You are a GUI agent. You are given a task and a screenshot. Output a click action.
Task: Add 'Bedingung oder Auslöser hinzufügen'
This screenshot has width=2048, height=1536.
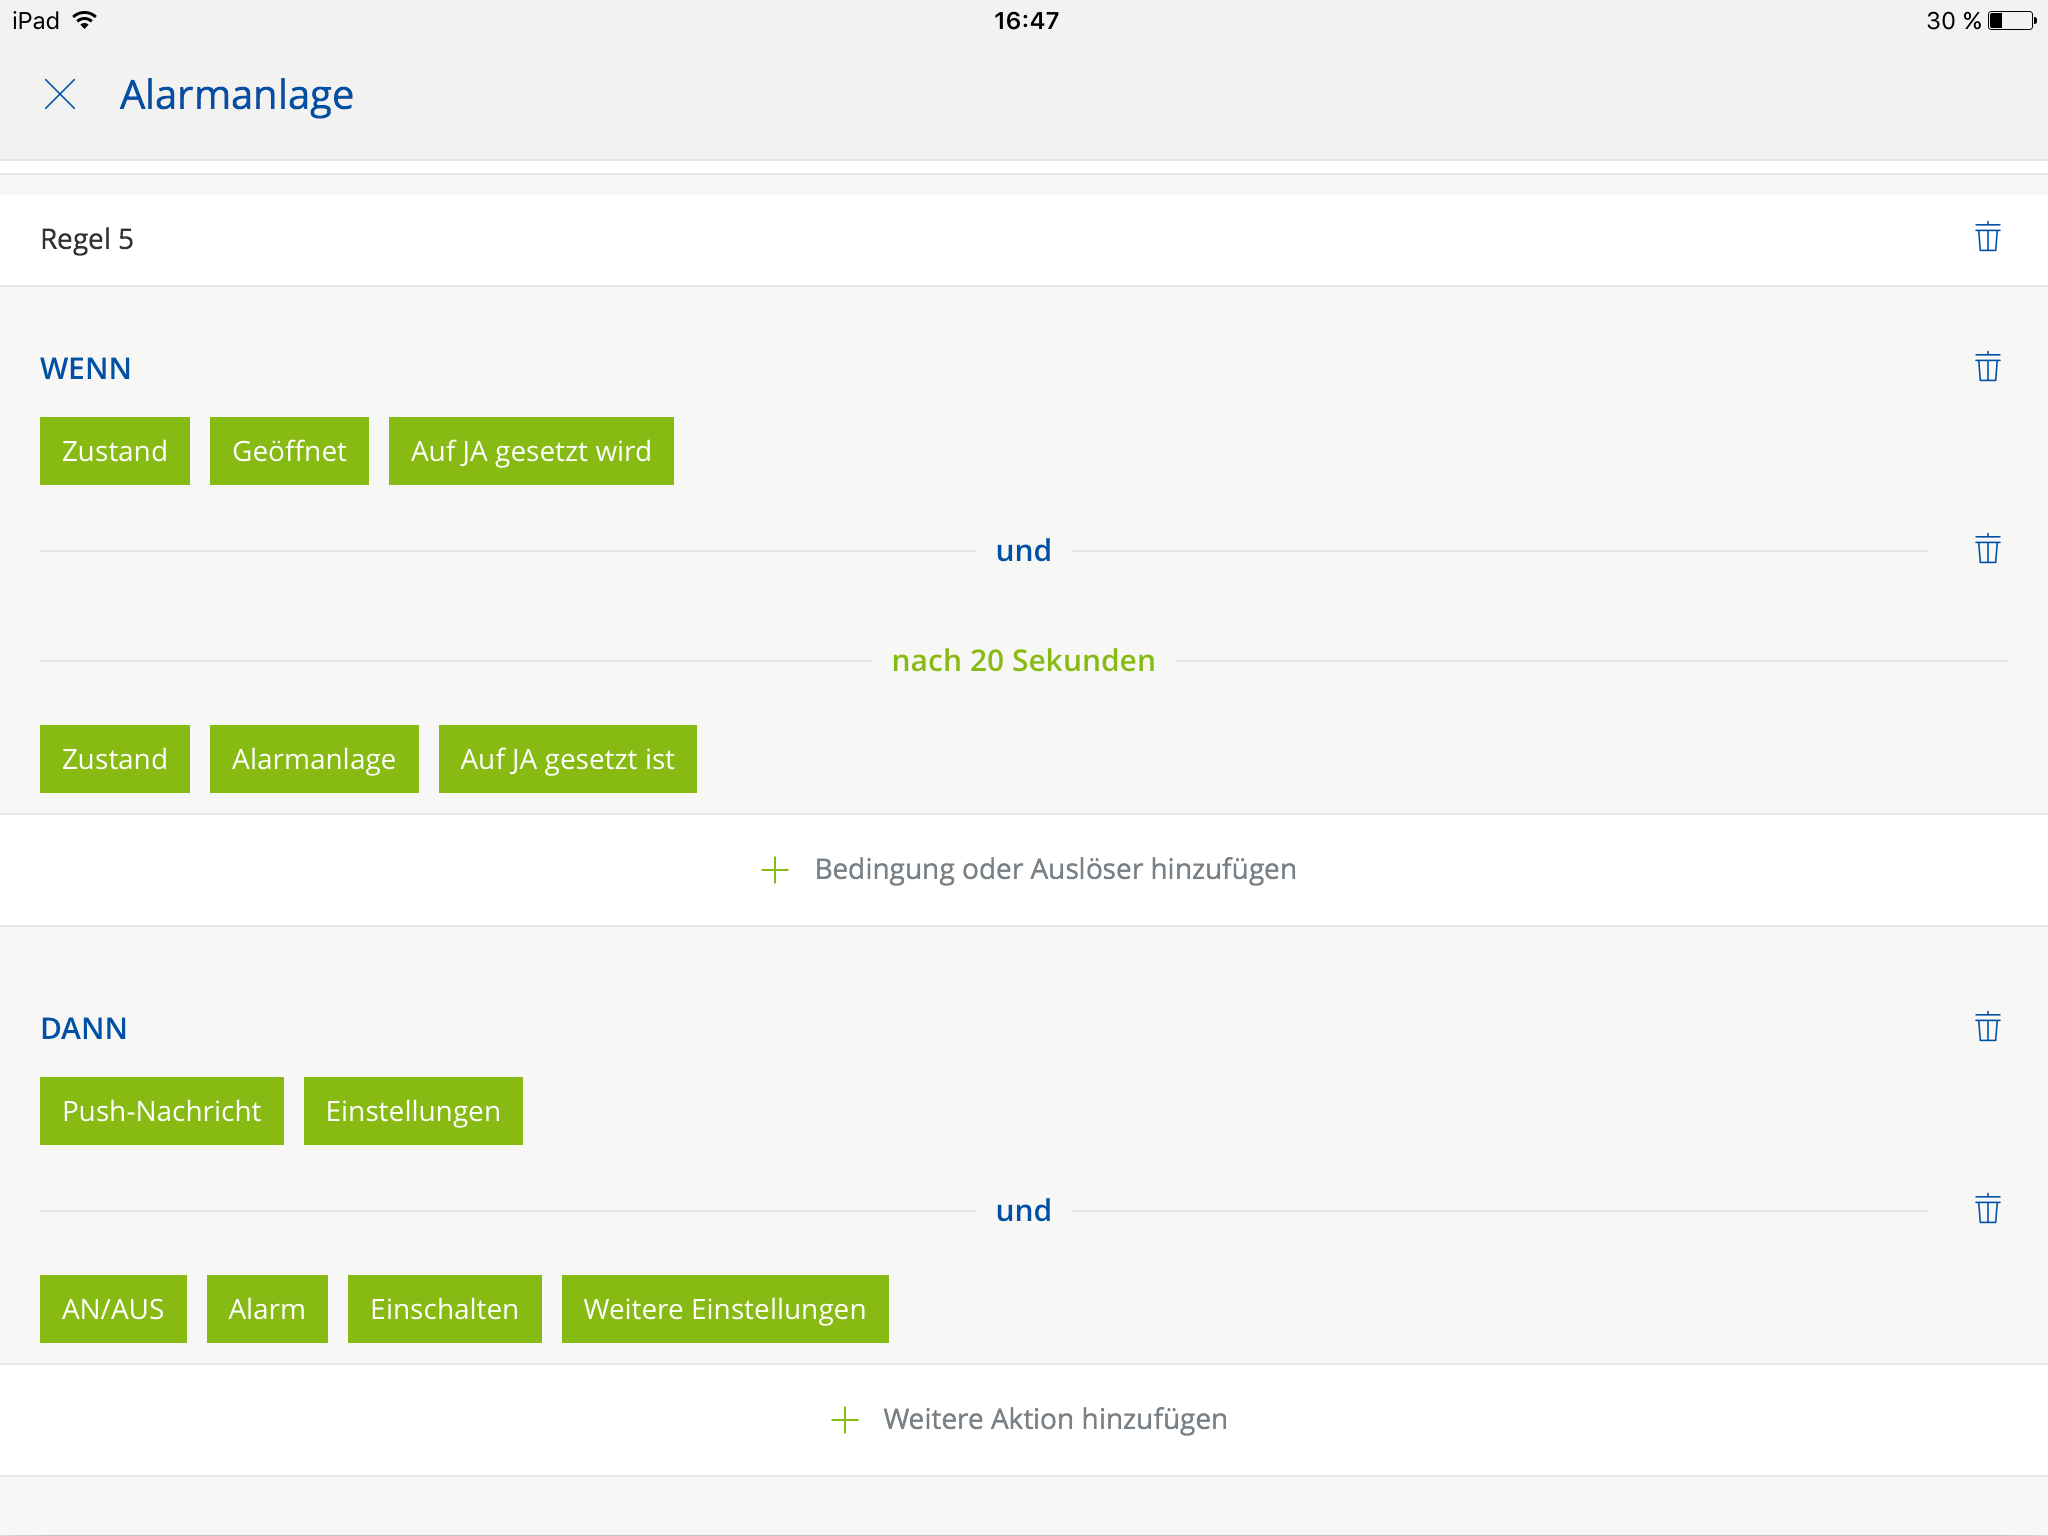point(1055,870)
